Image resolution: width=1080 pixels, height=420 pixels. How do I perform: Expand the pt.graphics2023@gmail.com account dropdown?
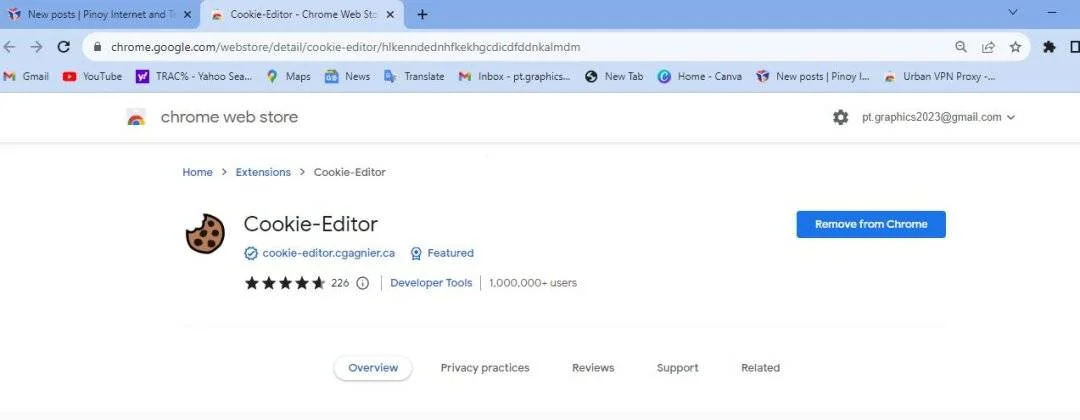tap(938, 117)
